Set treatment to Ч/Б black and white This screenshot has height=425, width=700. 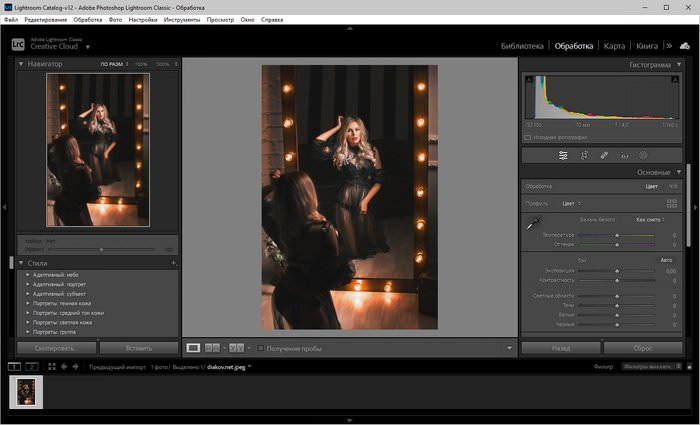(673, 187)
